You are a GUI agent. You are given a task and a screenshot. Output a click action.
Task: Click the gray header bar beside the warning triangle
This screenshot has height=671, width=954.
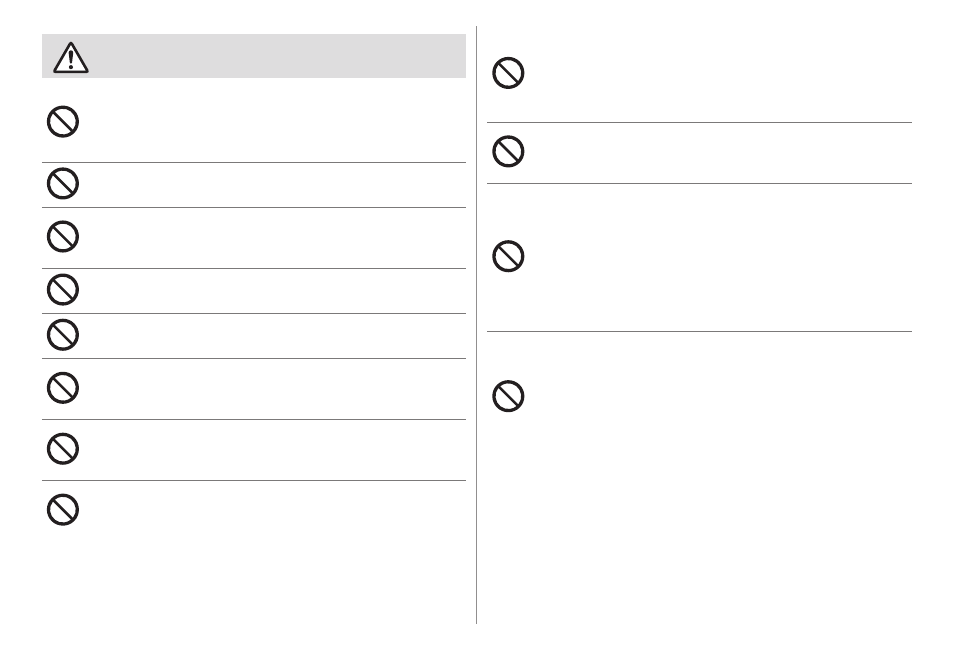tap(277, 56)
